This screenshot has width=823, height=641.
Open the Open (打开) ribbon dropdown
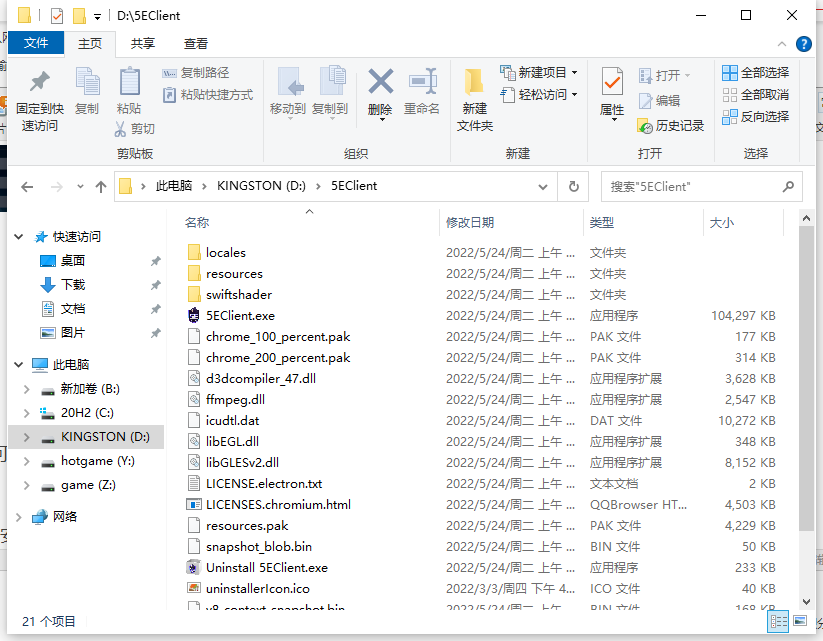point(664,75)
